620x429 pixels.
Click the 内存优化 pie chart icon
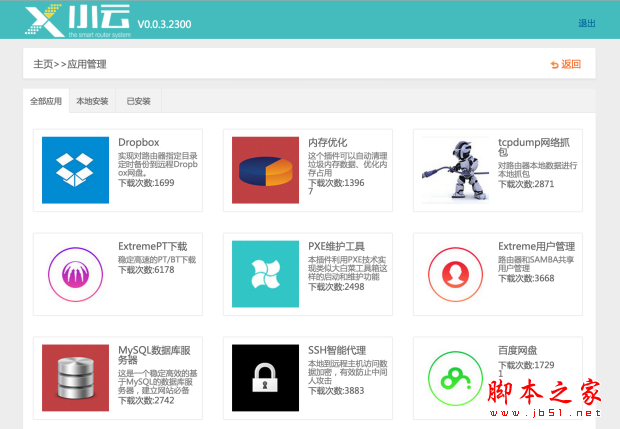265,170
